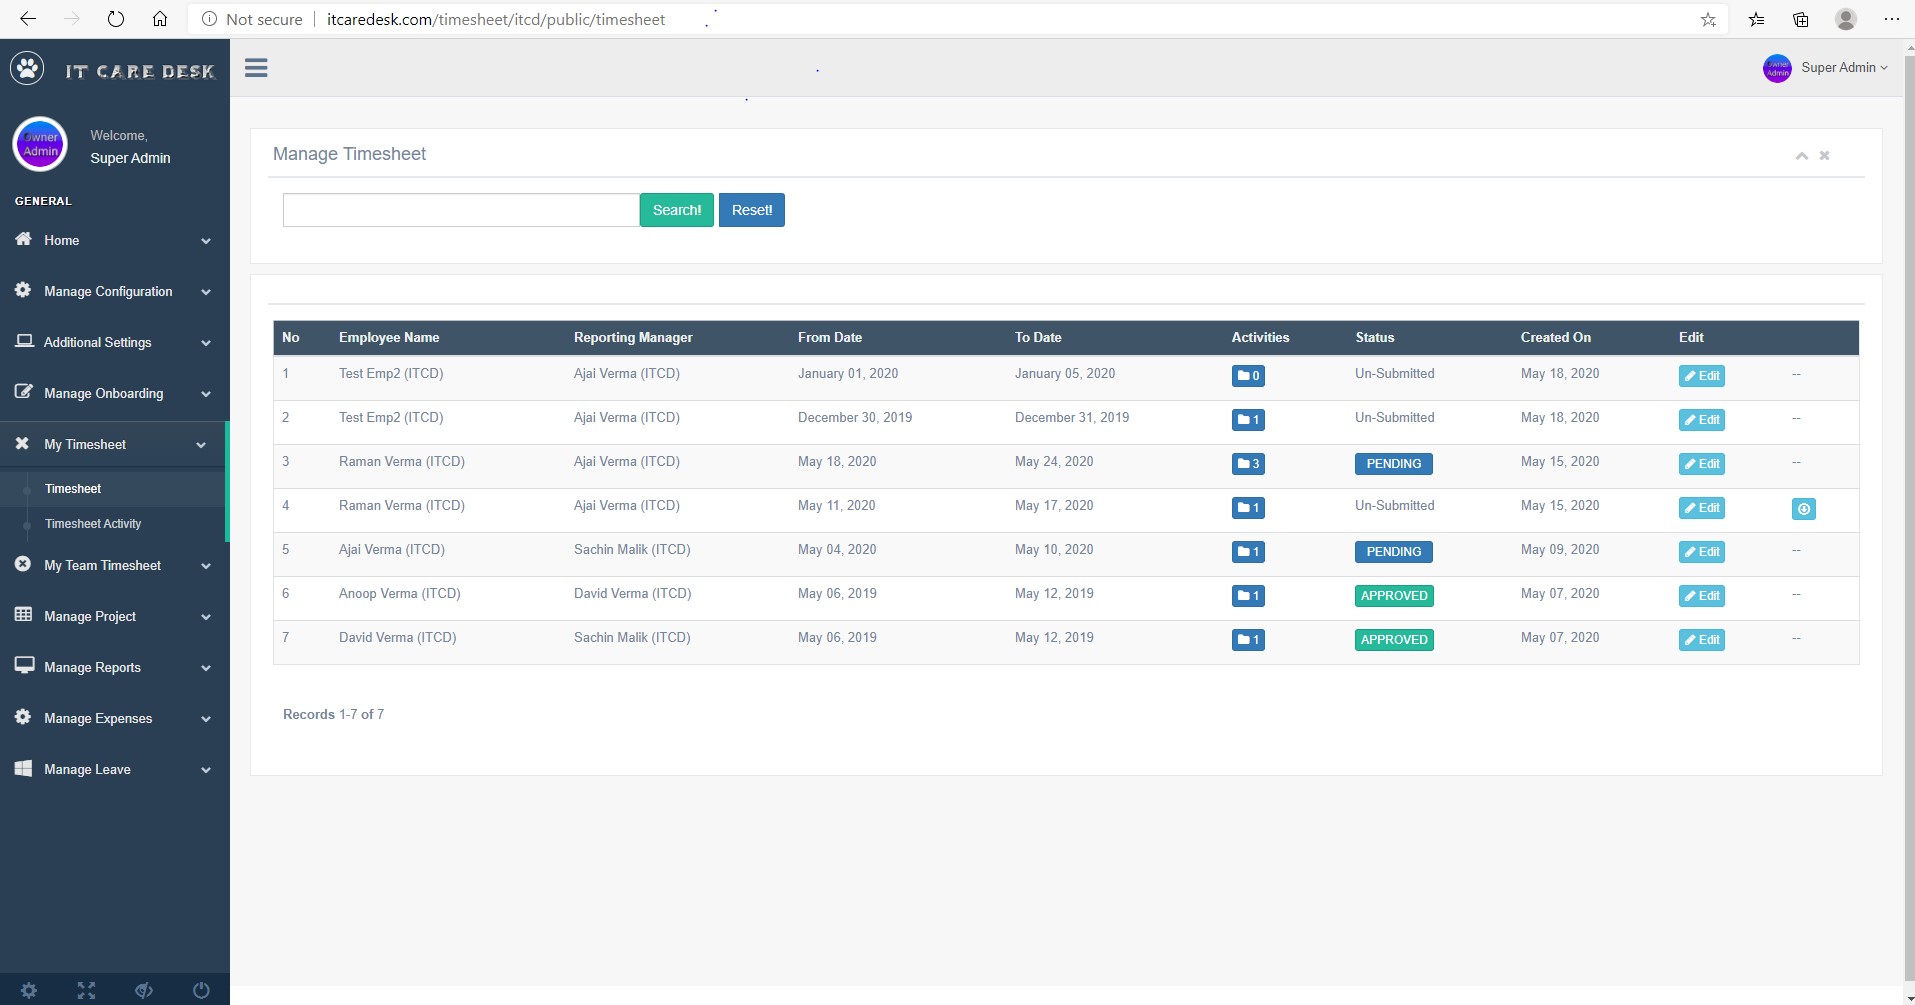Collapse the Manage Timesheet panel chevron
This screenshot has height=1005, width=1915.
pyautogui.click(x=1801, y=156)
